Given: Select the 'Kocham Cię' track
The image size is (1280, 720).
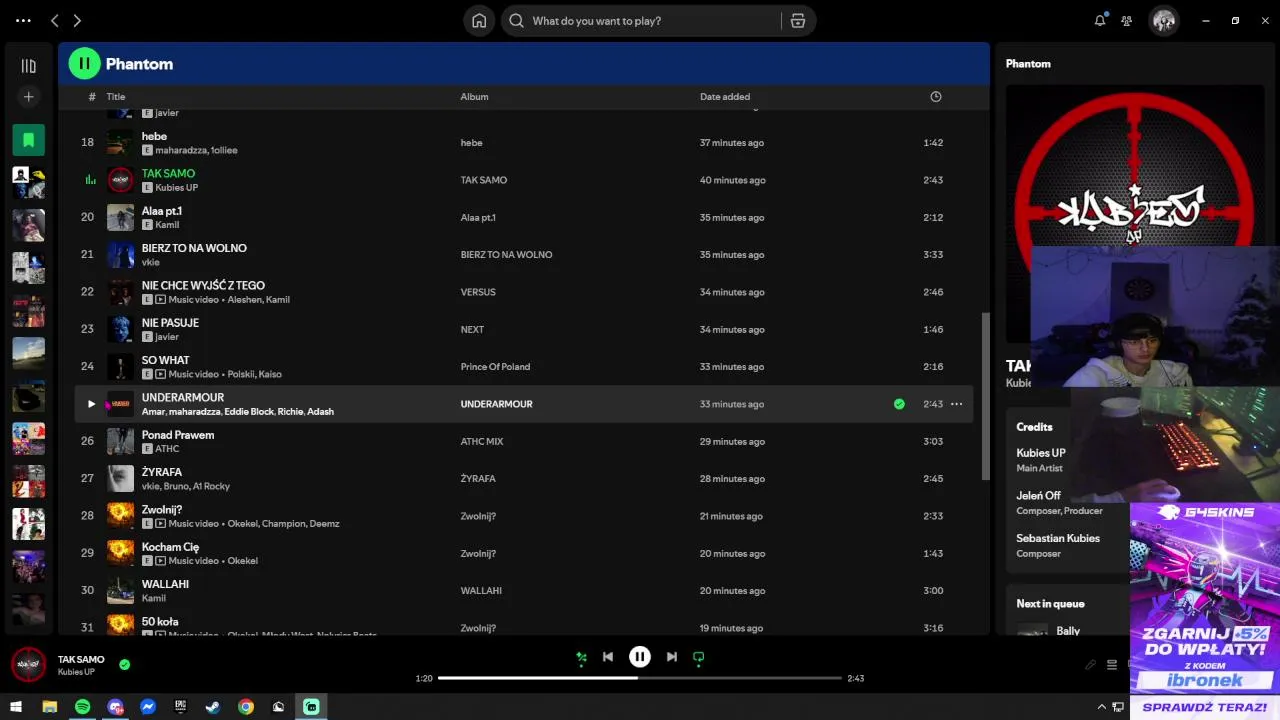Looking at the screenshot, I should 170,547.
